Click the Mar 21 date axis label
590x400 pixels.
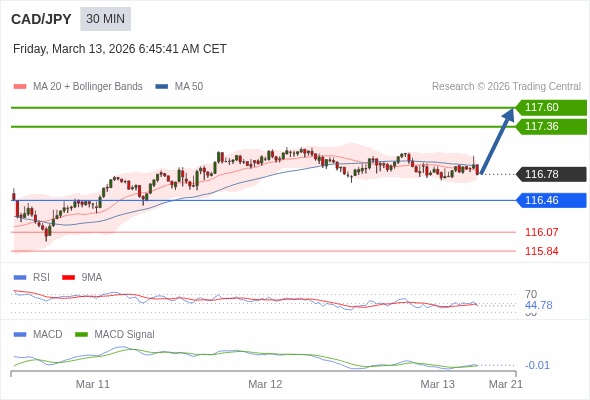click(506, 384)
